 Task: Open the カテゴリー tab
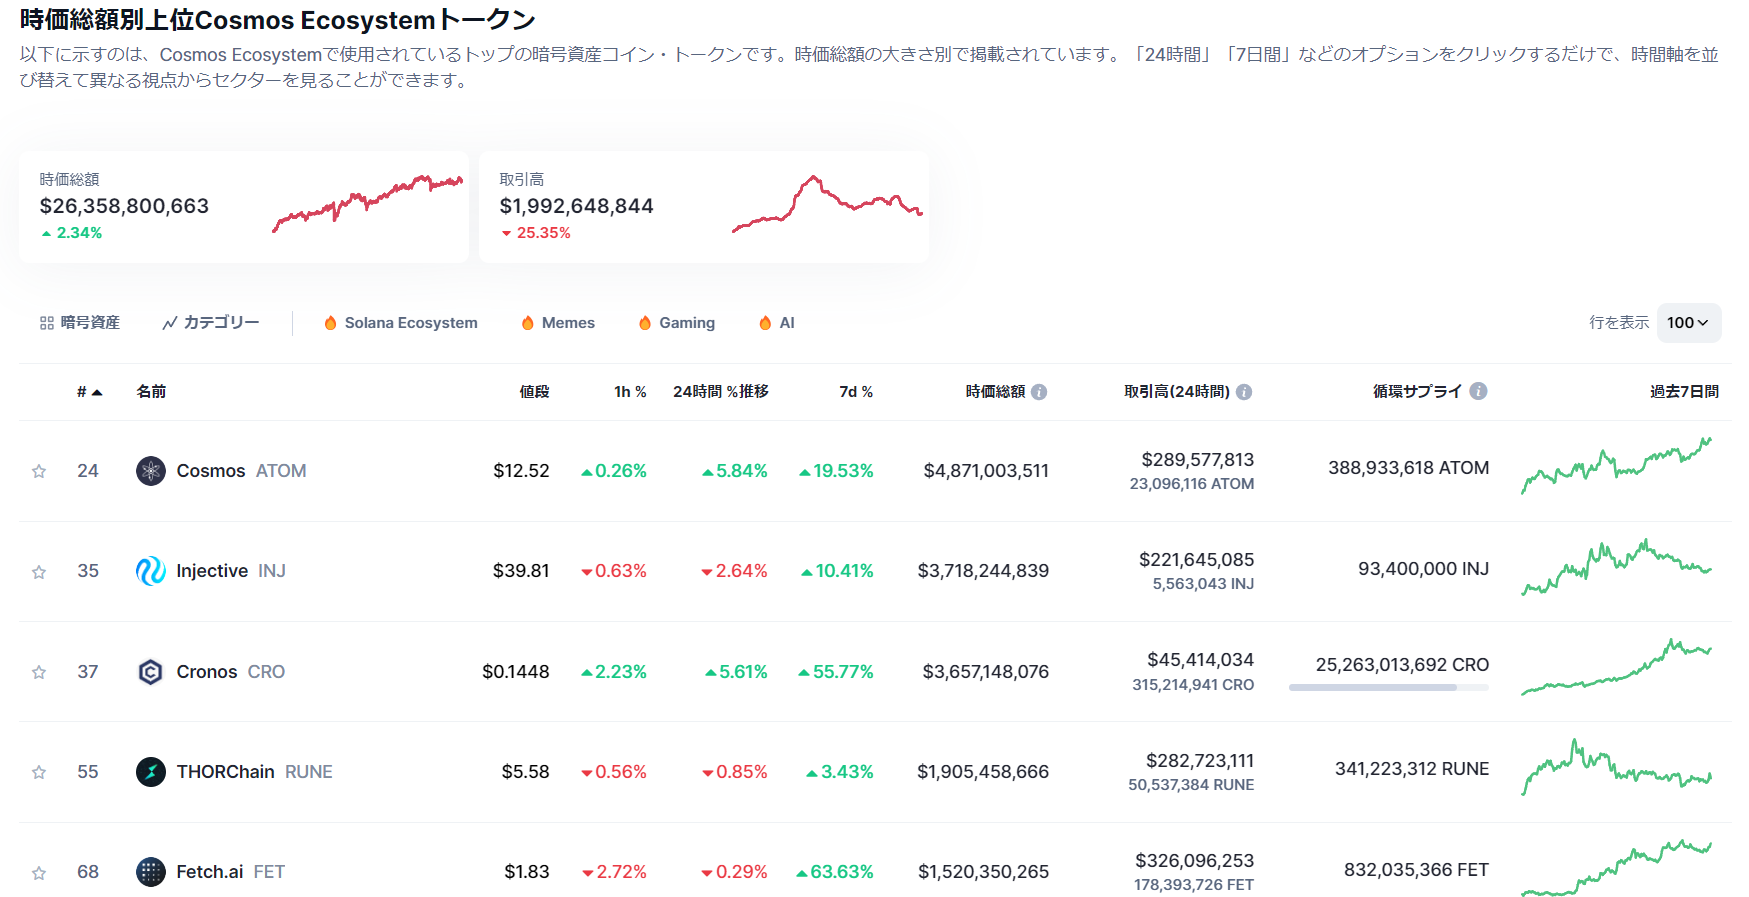211,323
